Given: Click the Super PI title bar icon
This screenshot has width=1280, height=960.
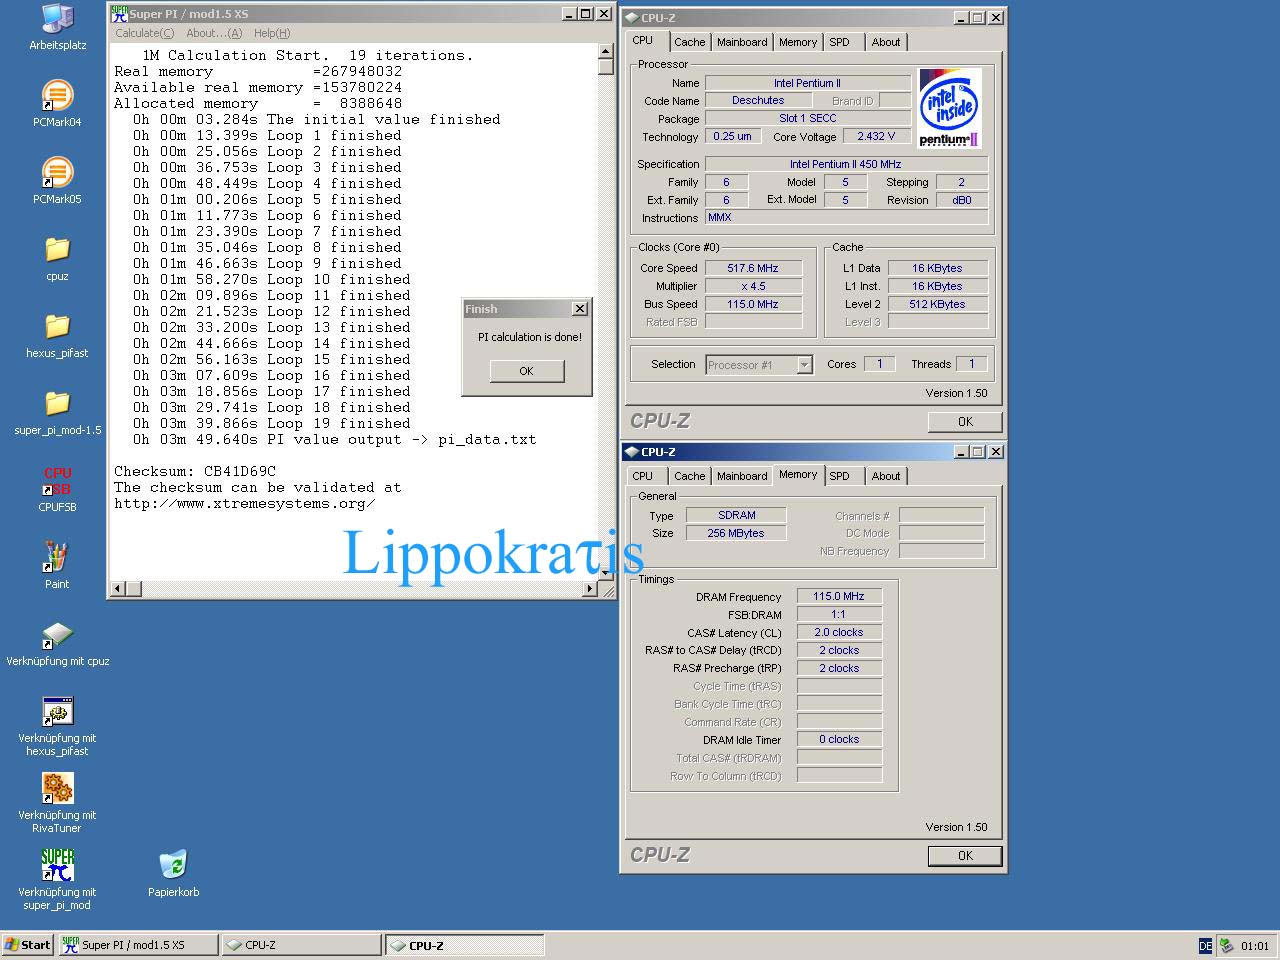Looking at the screenshot, I should pos(119,13).
